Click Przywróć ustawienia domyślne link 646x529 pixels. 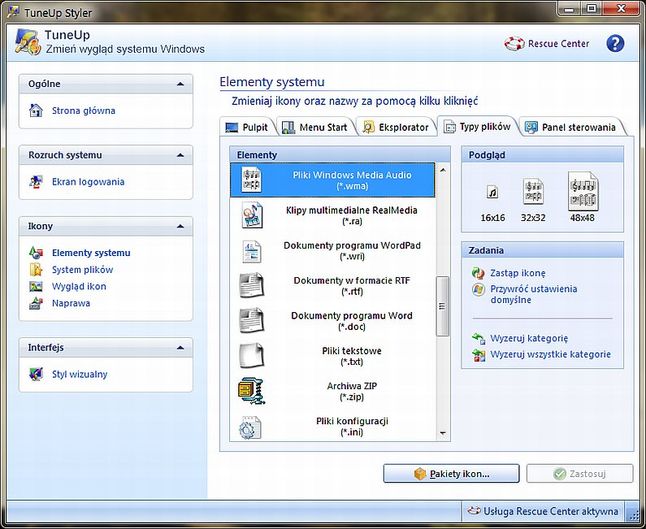click(x=534, y=294)
